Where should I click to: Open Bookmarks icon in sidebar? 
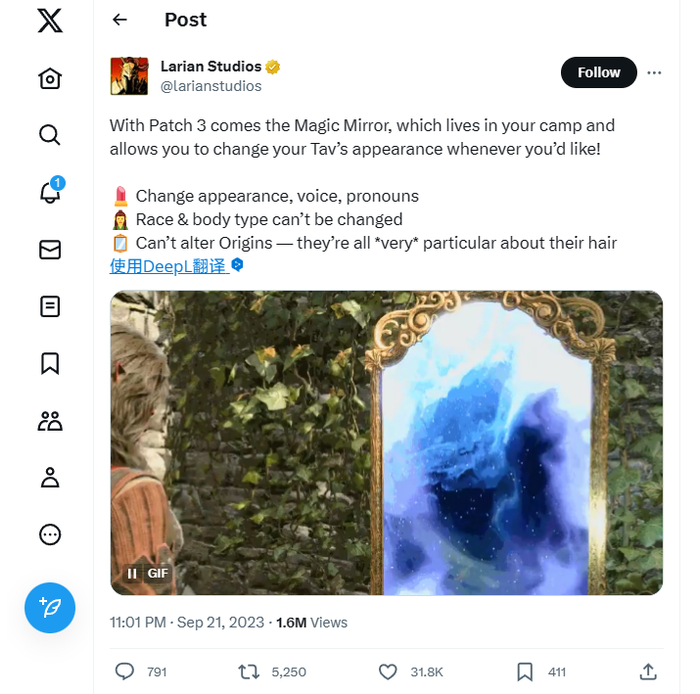[x=50, y=363]
